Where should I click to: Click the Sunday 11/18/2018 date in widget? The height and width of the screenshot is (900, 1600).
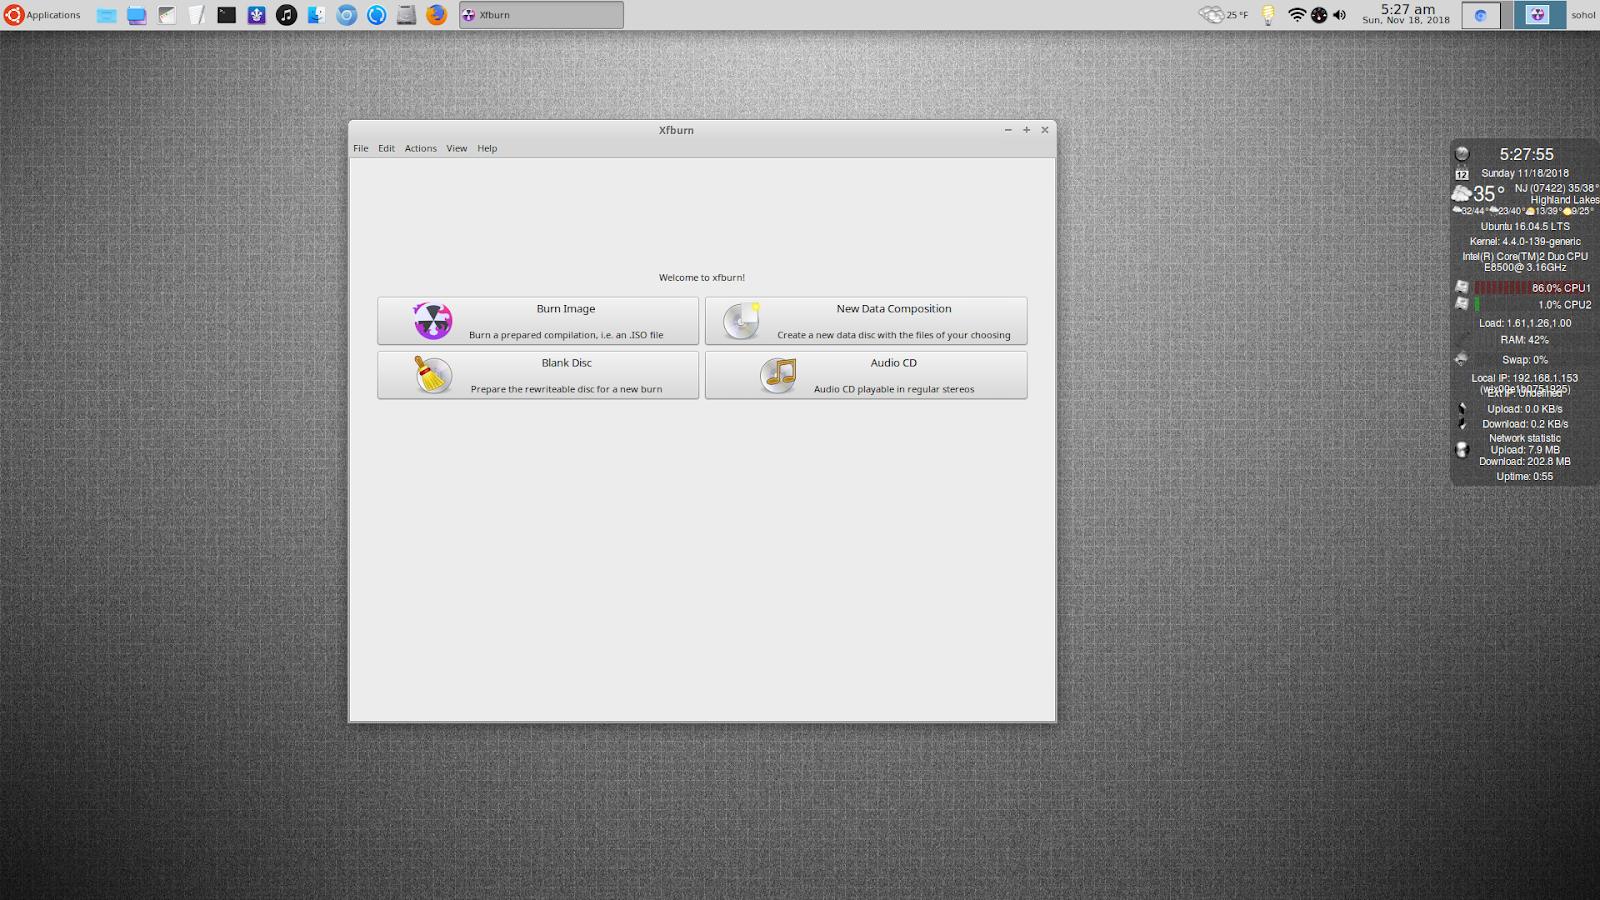pyautogui.click(x=1525, y=173)
